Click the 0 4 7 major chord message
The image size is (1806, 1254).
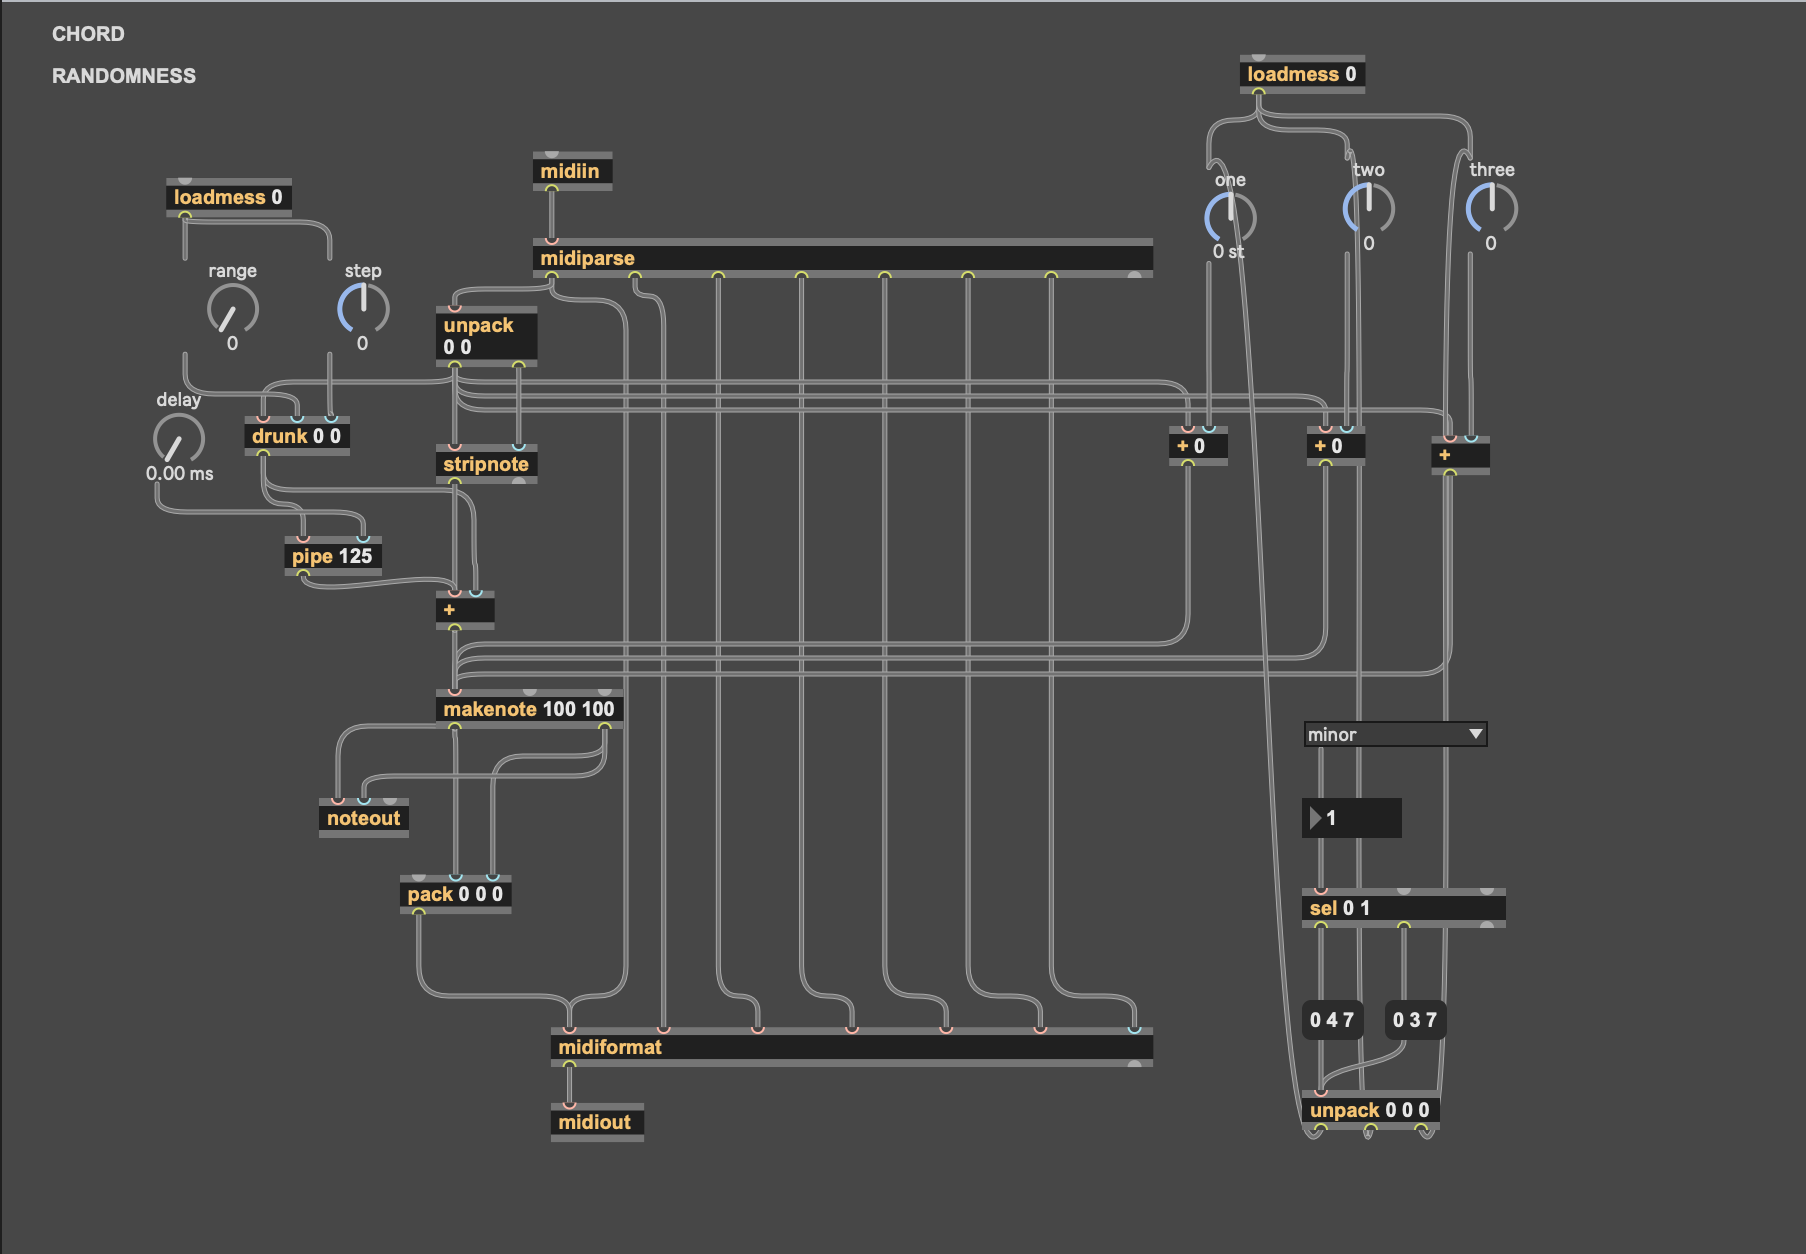1332,1019
